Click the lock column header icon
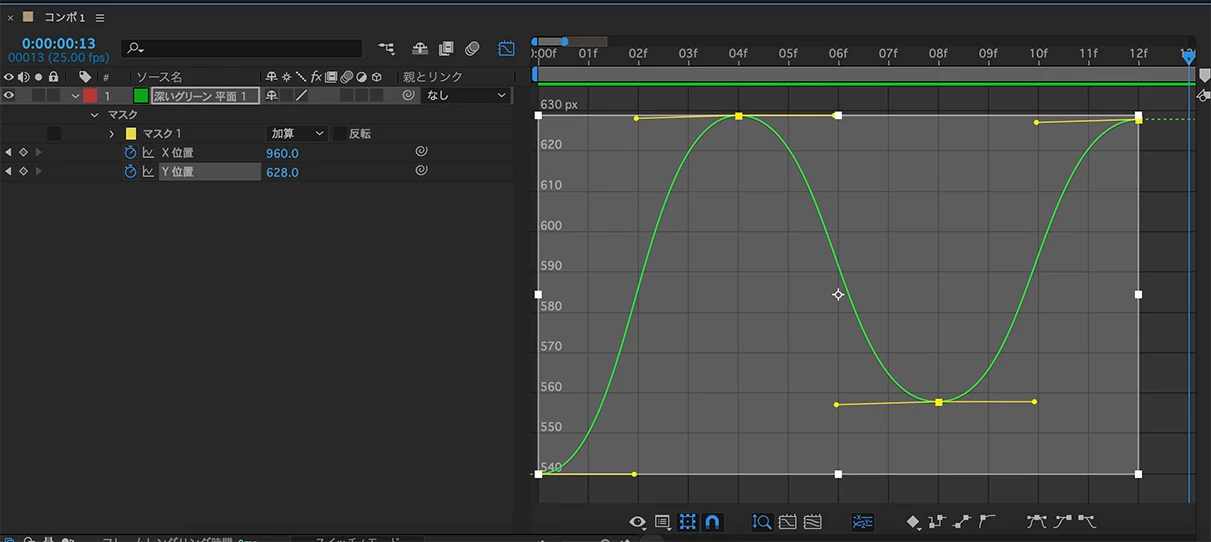 click(54, 77)
